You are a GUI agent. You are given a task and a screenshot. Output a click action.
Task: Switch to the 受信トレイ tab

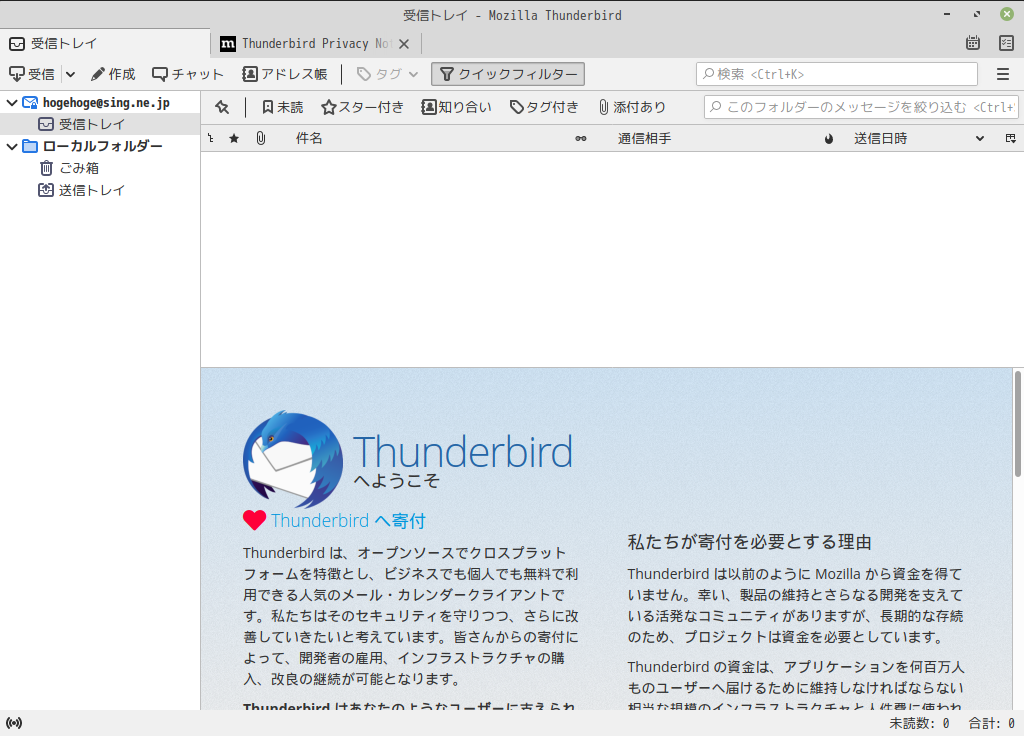(105, 44)
